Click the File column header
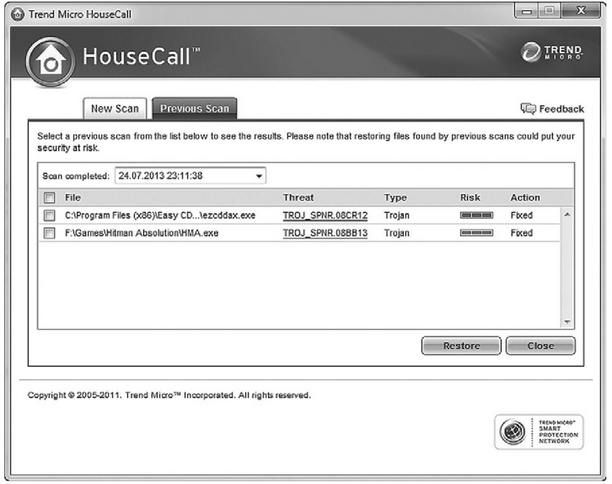Screen dimensions: 612x484 [x=73, y=198]
